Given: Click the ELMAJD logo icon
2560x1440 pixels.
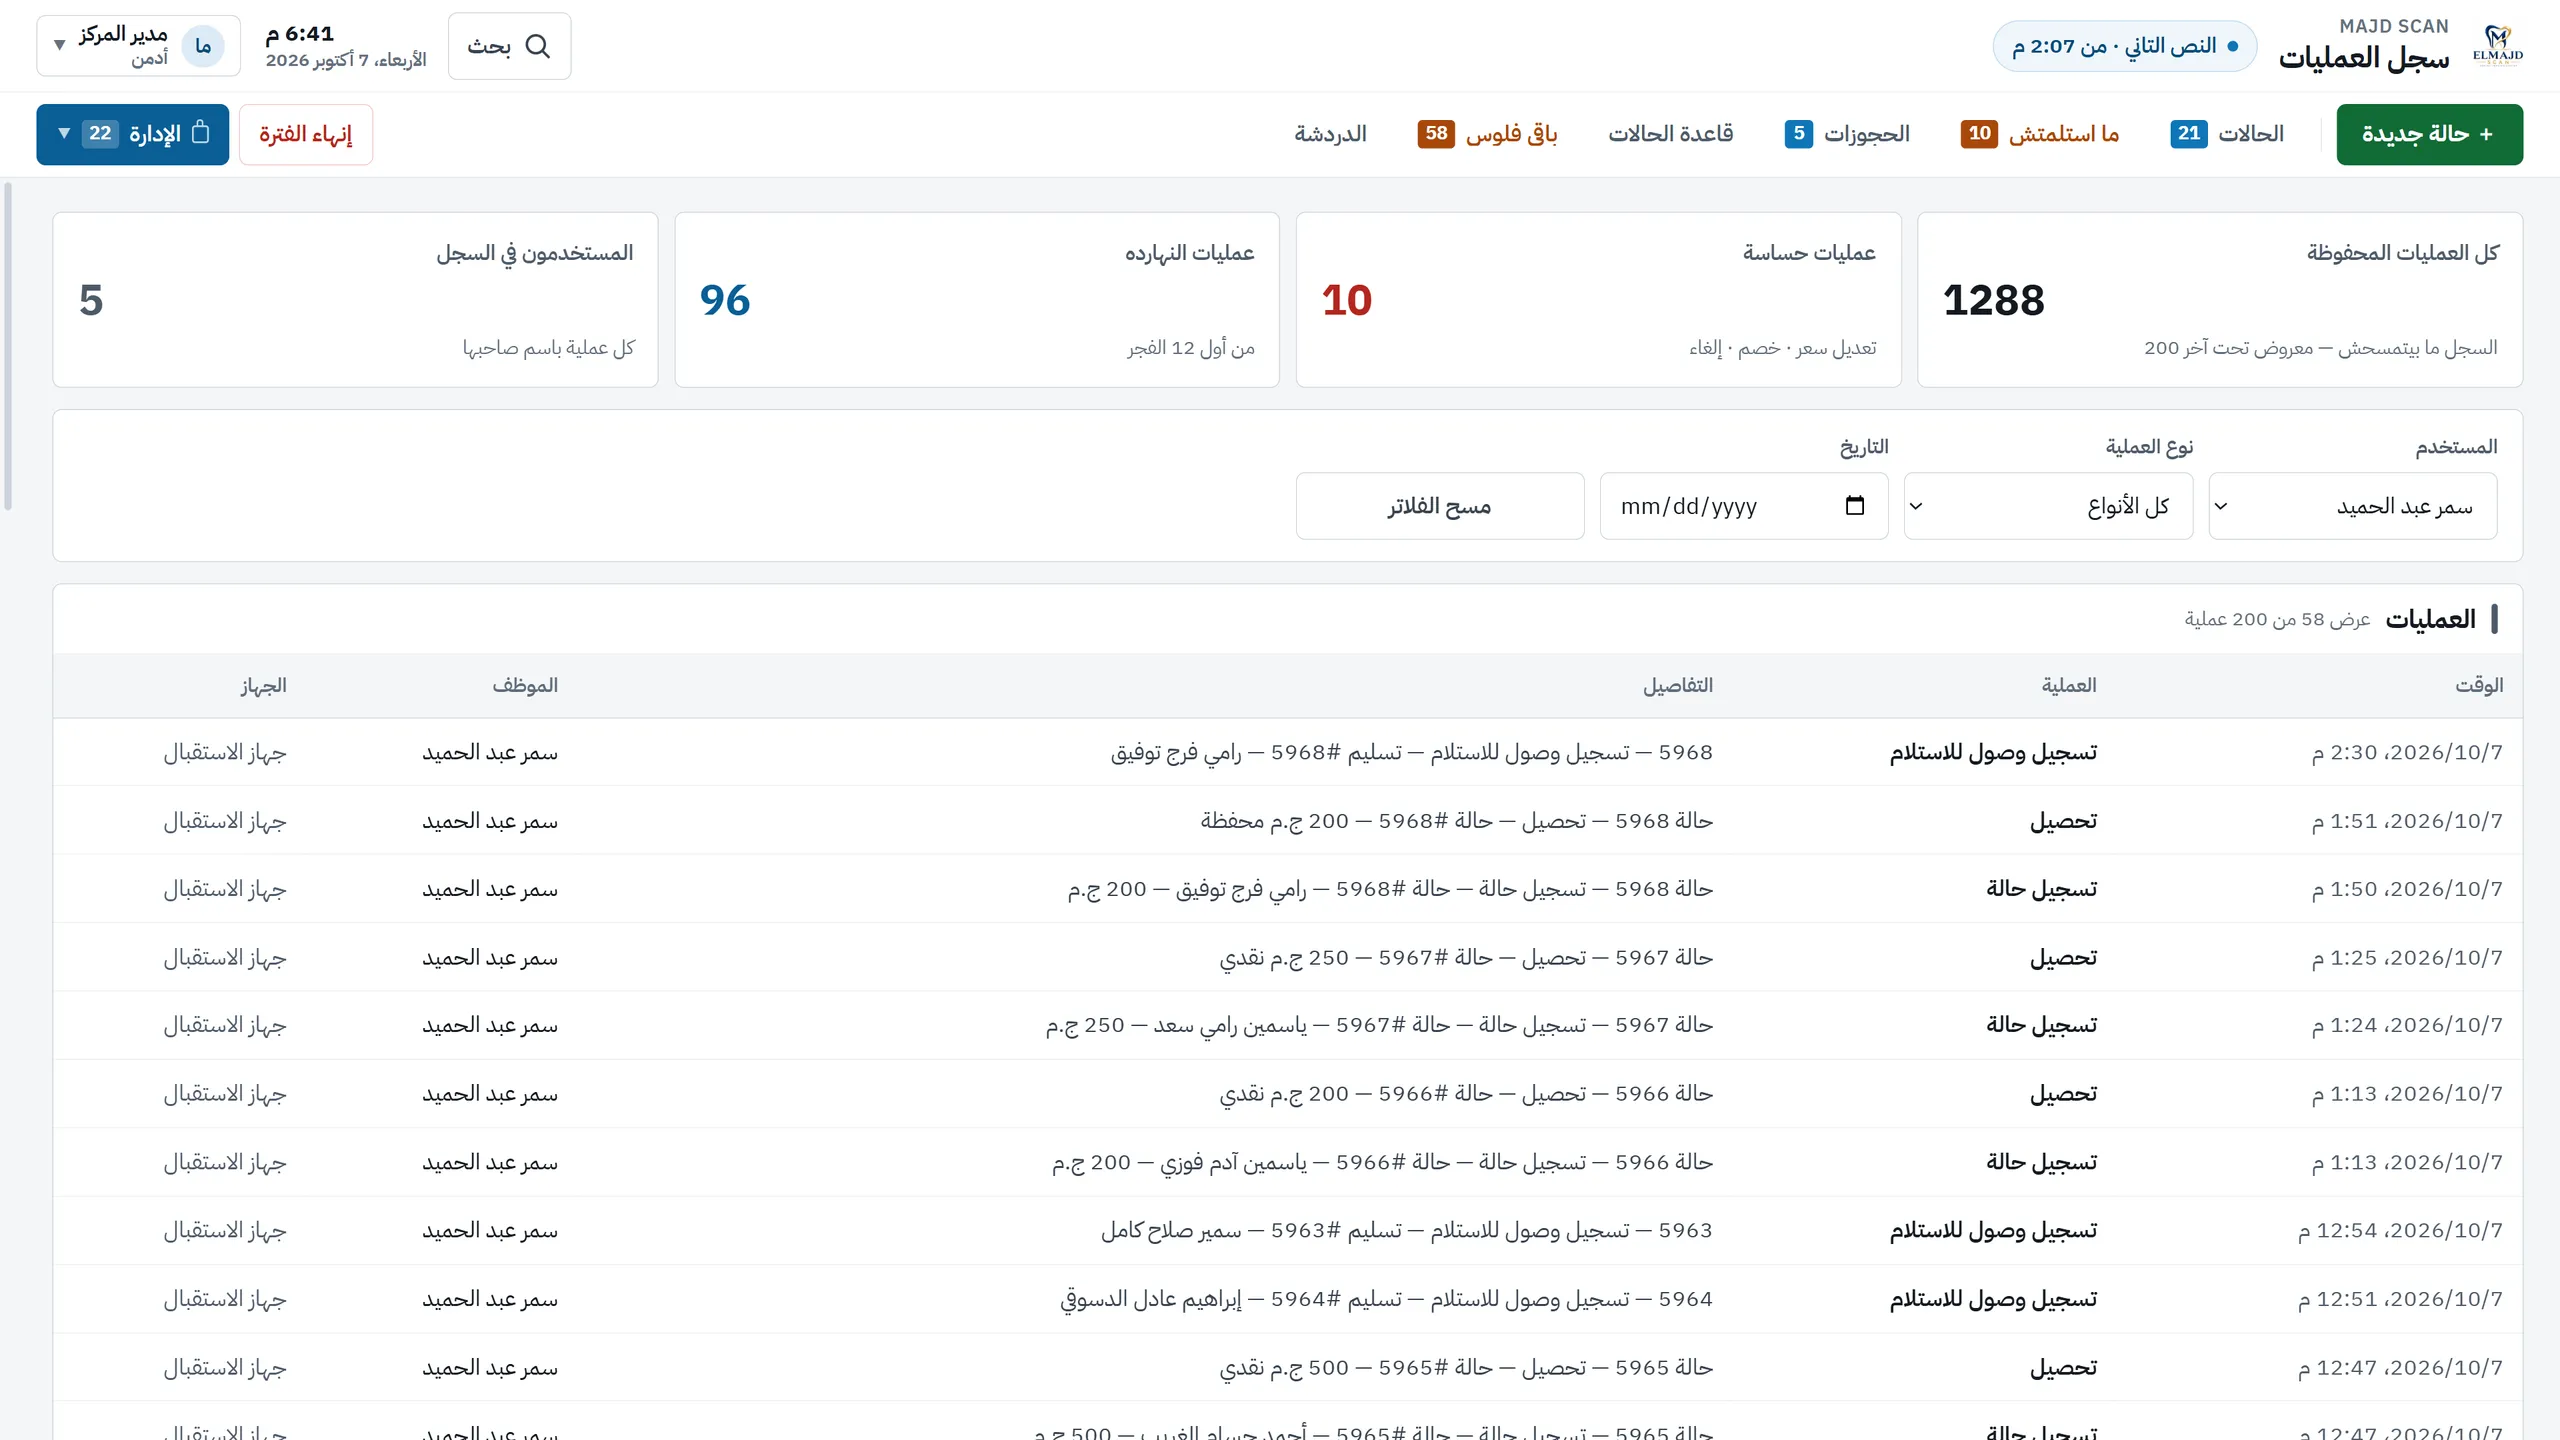Looking at the screenshot, I should coord(2497,46).
